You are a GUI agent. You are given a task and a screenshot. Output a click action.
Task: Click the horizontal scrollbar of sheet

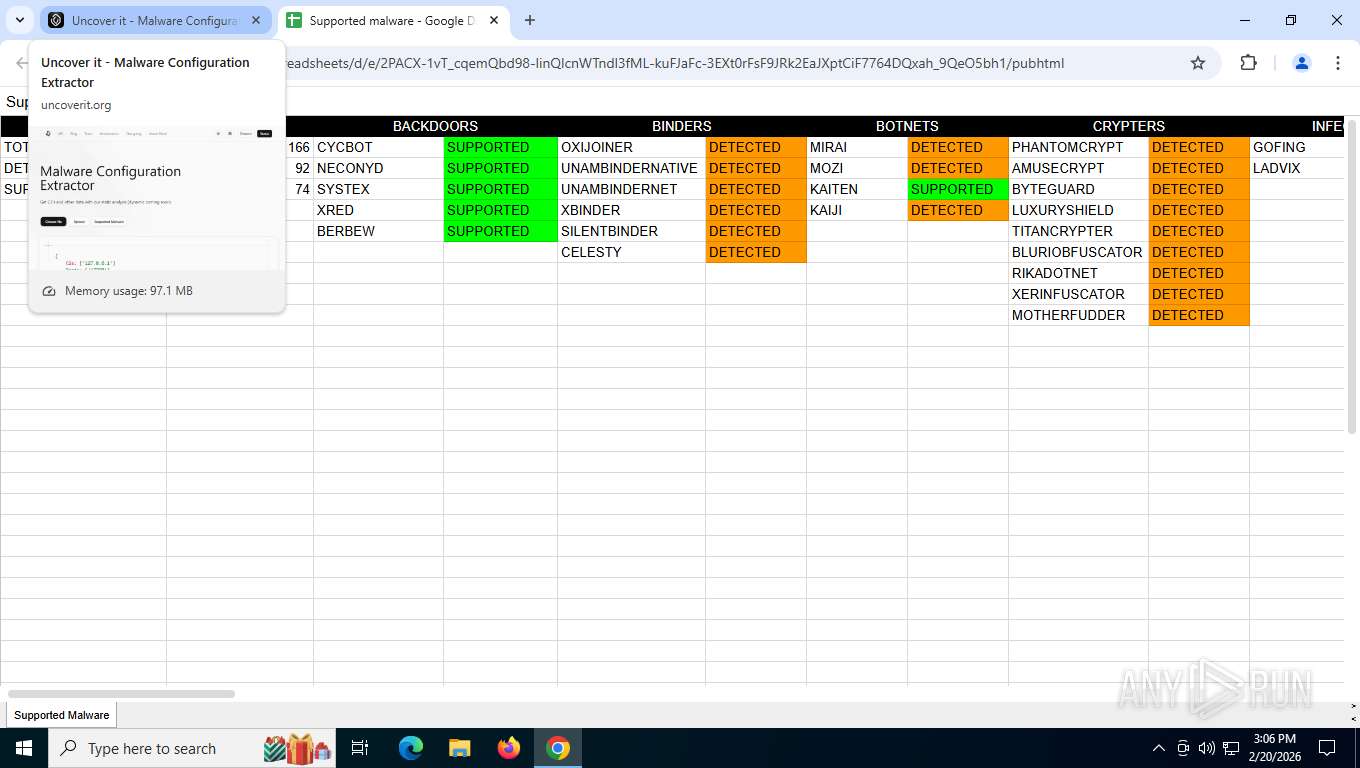[121, 694]
